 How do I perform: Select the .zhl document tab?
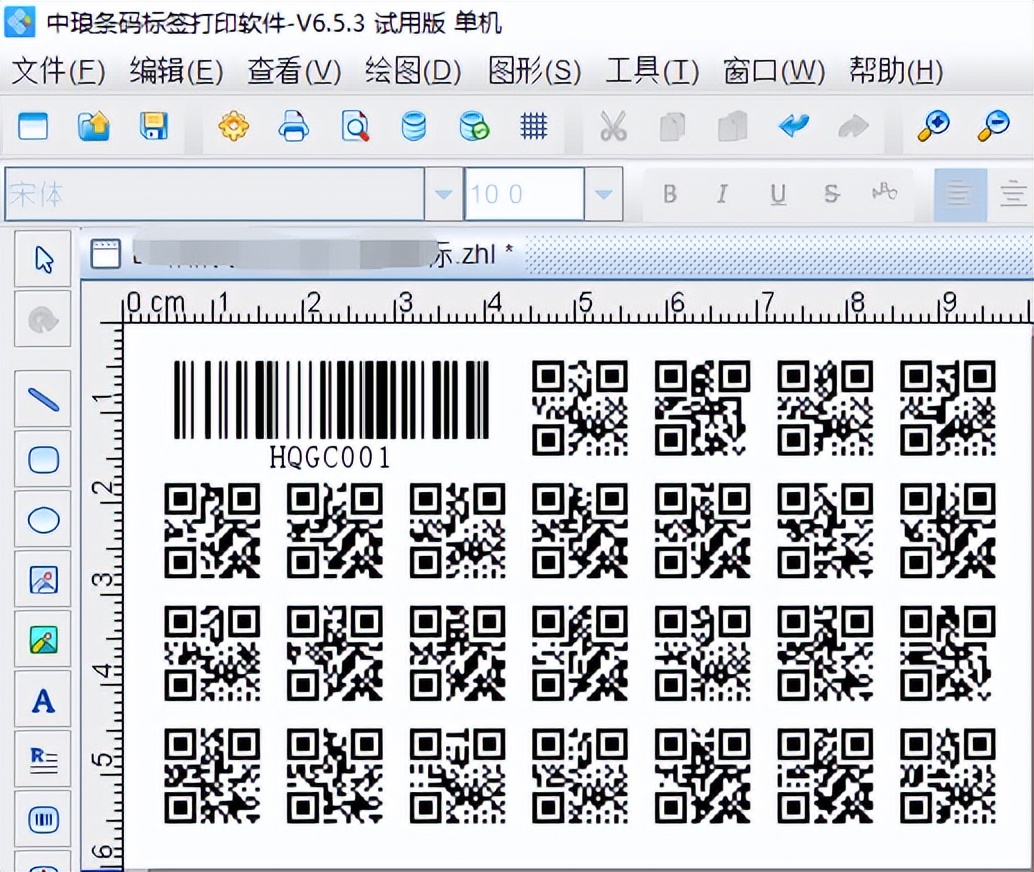point(303,254)
